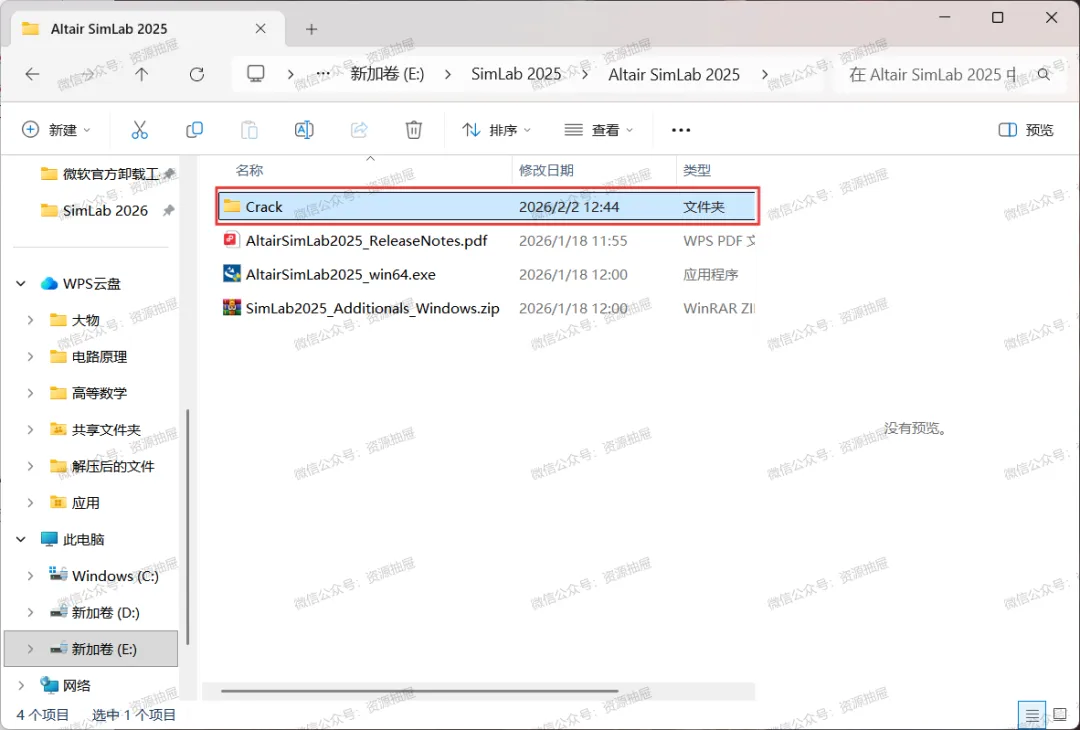The height and width of the screenshot is (730, 1080).
Task: Switch to details view layout icon
Action: click(x=1031, y=716)
